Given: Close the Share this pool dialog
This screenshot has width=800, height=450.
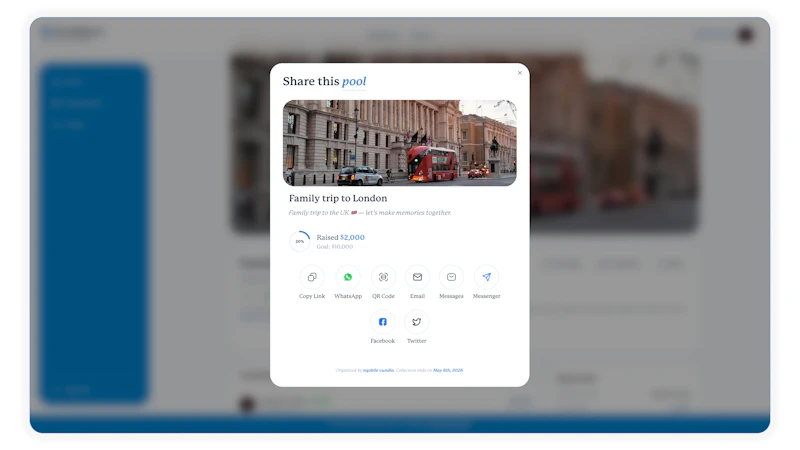Looking at the screenshot, I should pyautogui.click(x=520, y=73).
